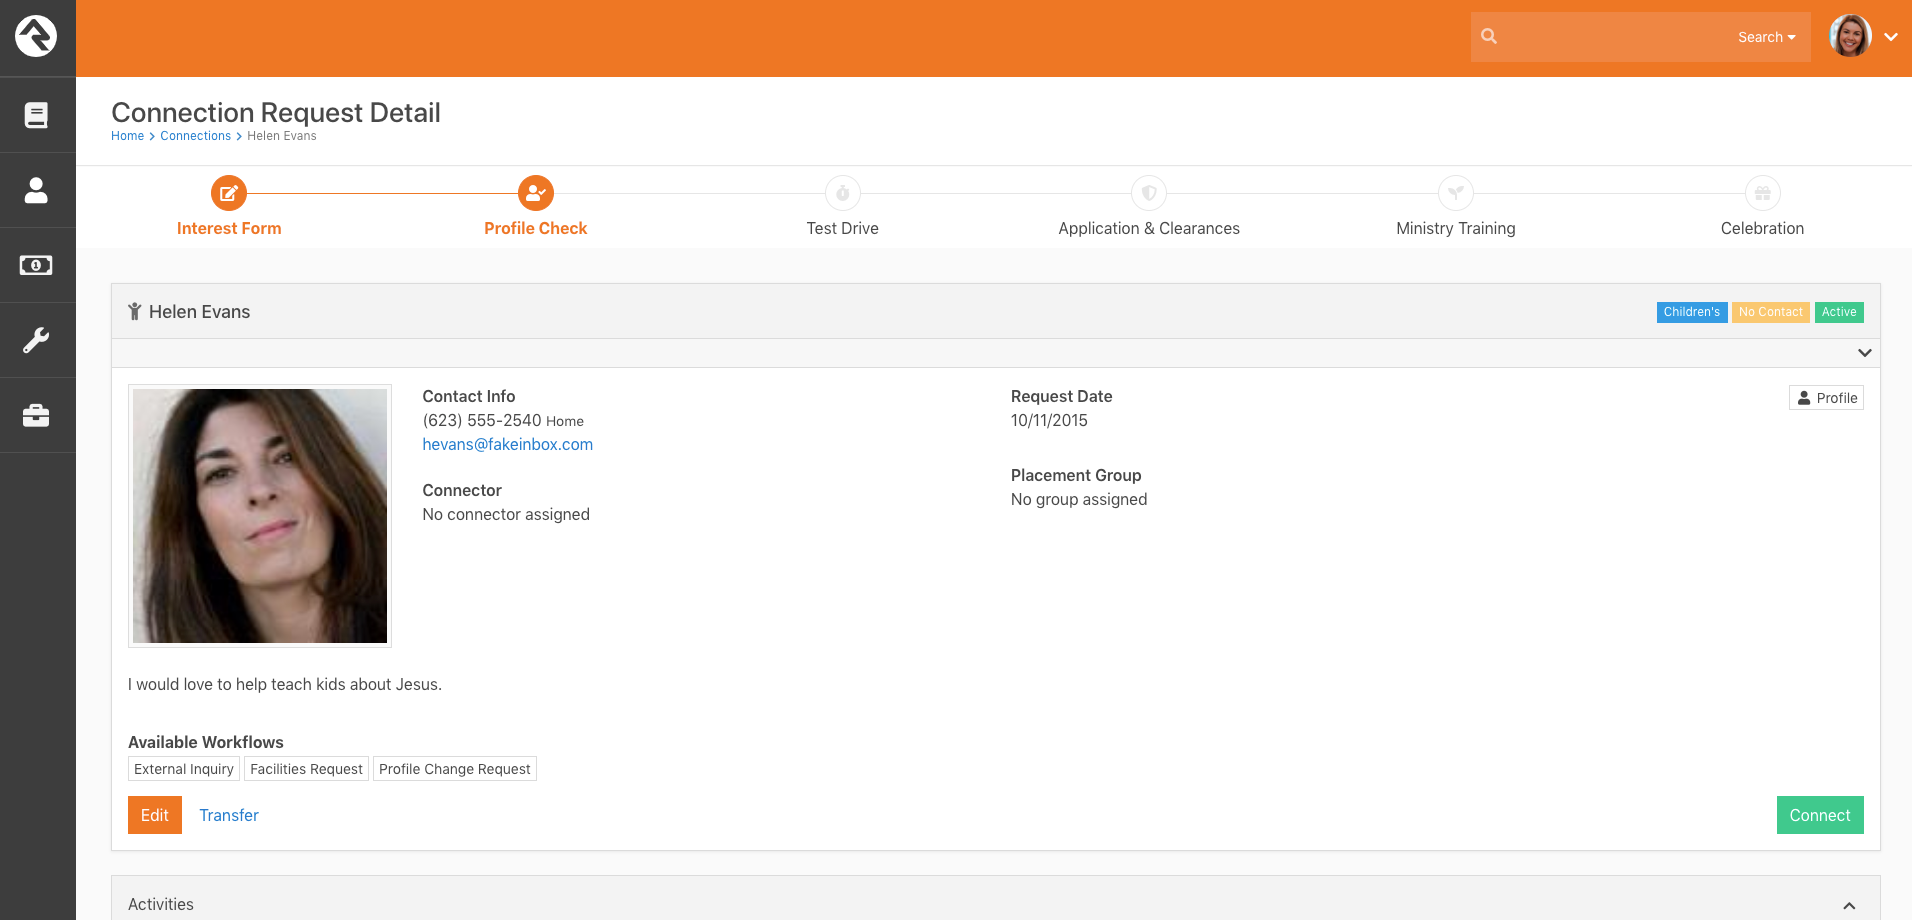
Task: Click the green Connect button
Action: pos(1820,815)
